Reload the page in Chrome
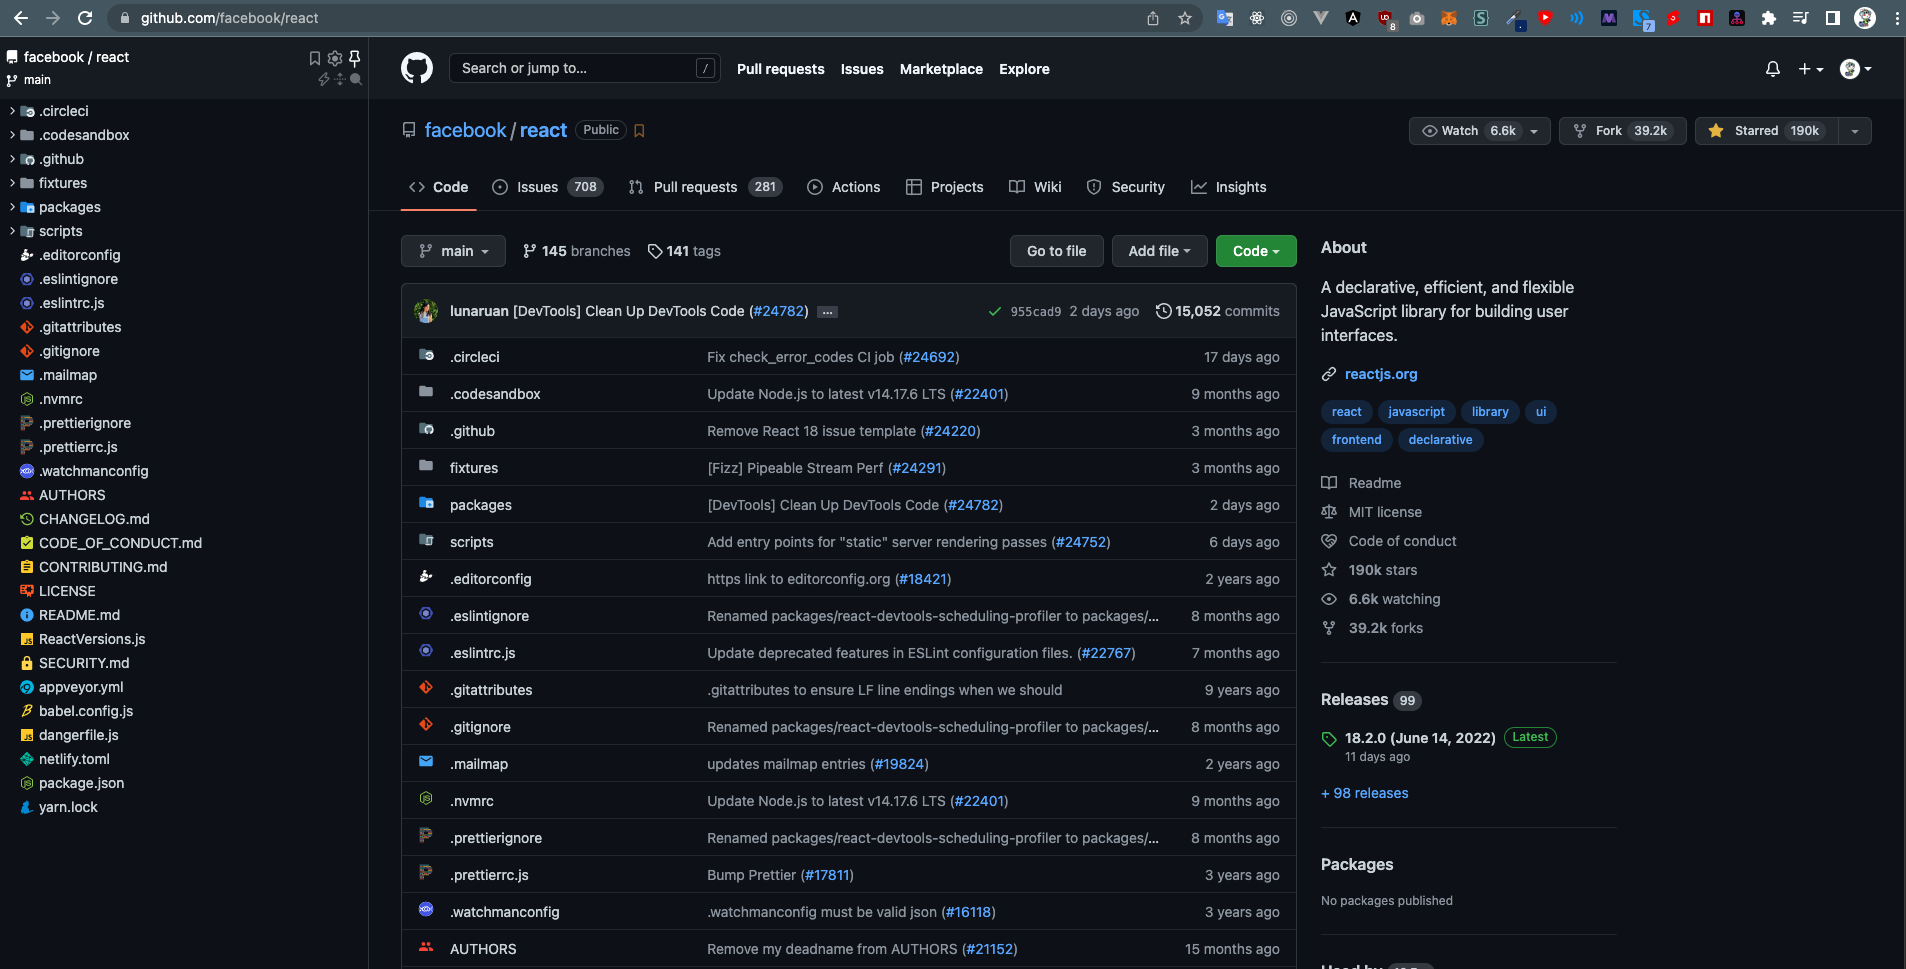Screen dimensions: 1906x969 85,18
